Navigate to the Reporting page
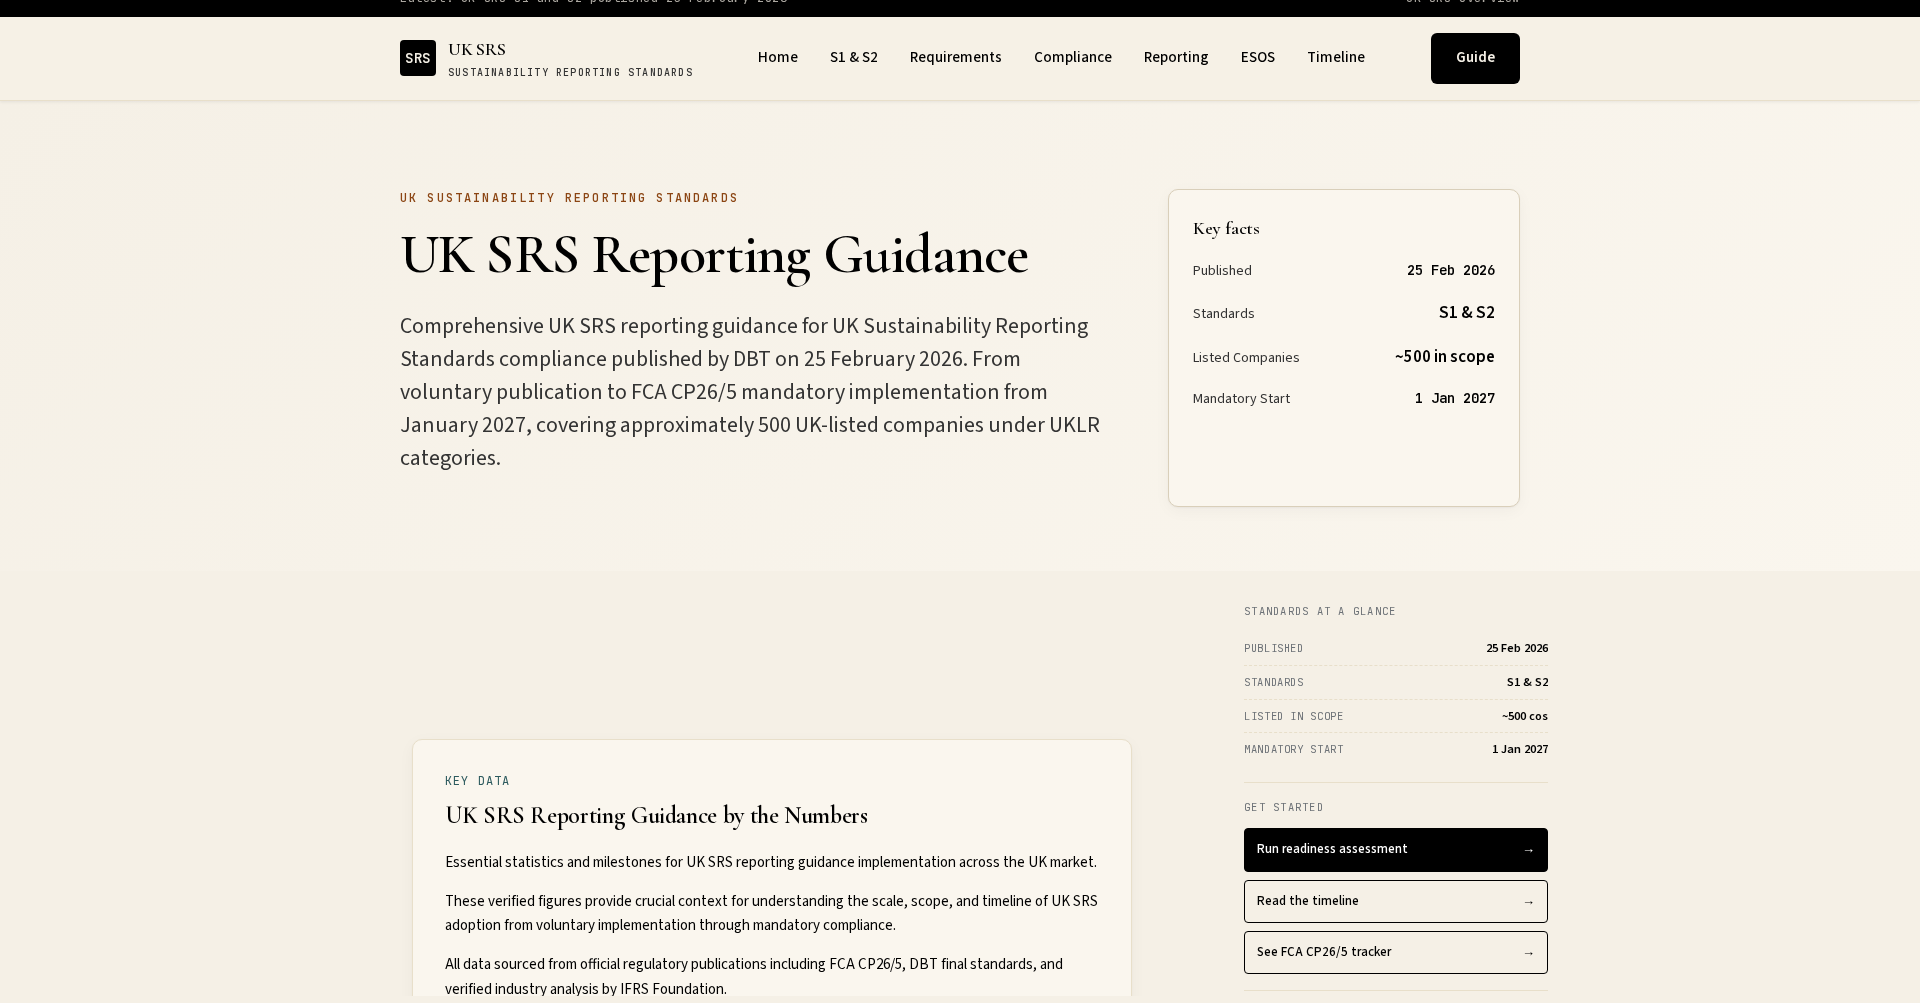Image resolution: width=1920 pixels, height=1003 pixels. coord(1176,58)
